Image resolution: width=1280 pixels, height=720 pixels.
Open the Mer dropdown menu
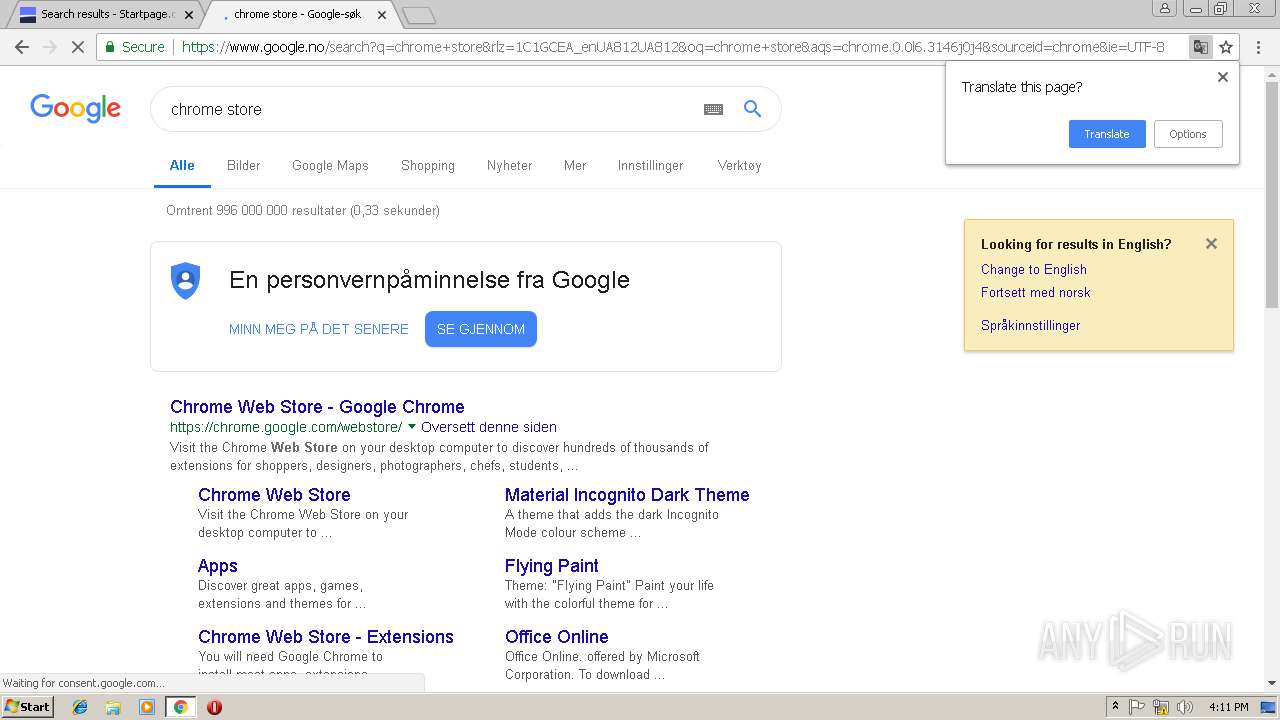tap(575, 166)
